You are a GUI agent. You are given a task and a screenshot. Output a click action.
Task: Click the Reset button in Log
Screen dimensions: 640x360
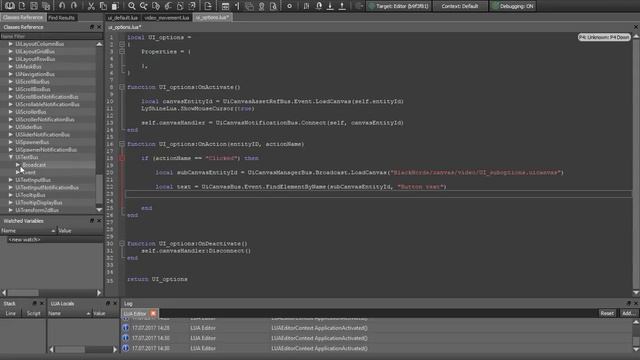[x=607, y=313]
